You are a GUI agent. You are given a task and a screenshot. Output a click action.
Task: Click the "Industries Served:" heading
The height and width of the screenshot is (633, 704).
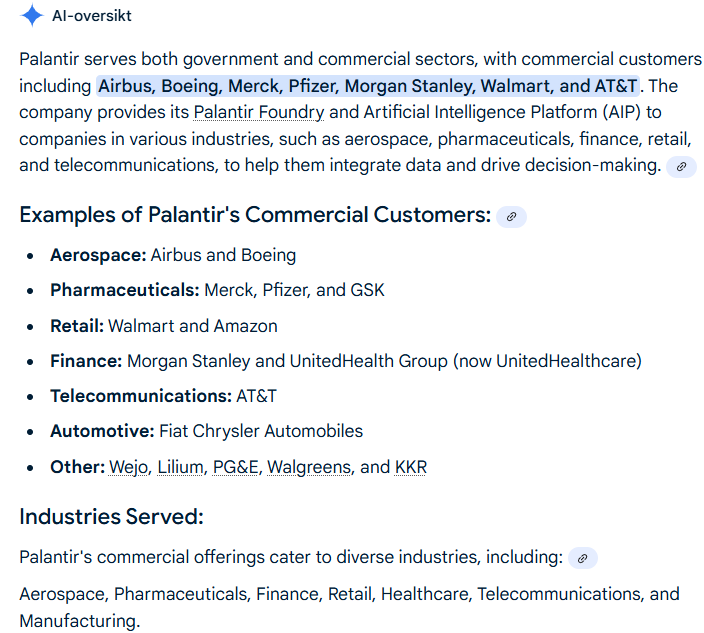point(111,517)
